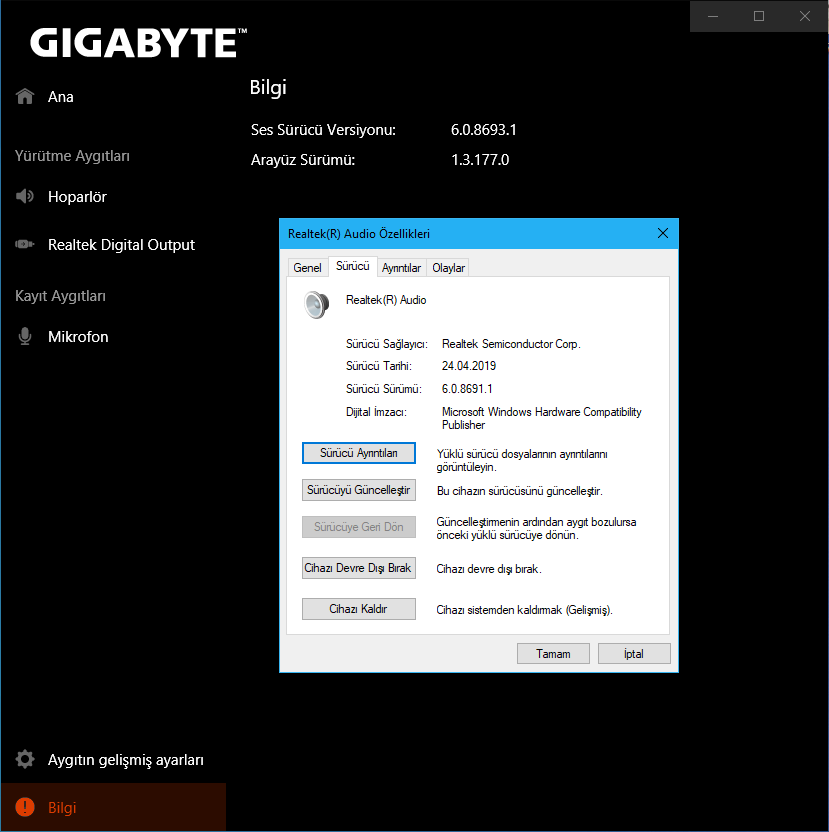
Task: Click driver date 24.04.2019
Action: [x=469, y=366]
